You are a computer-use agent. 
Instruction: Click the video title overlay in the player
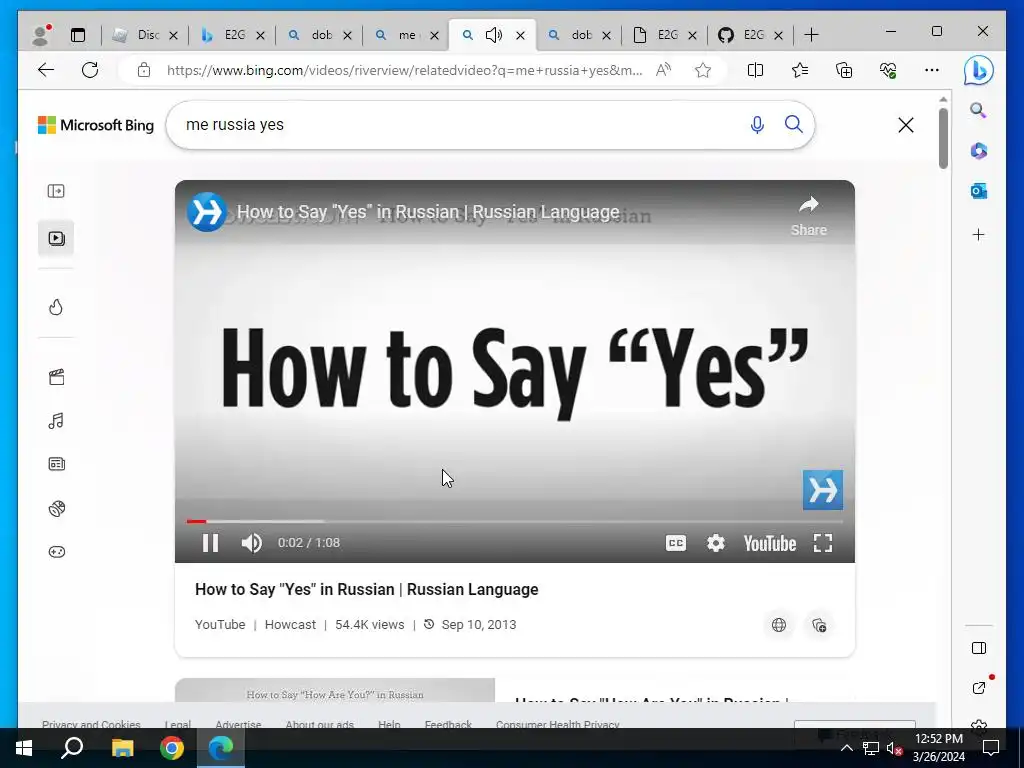(428, 212)
